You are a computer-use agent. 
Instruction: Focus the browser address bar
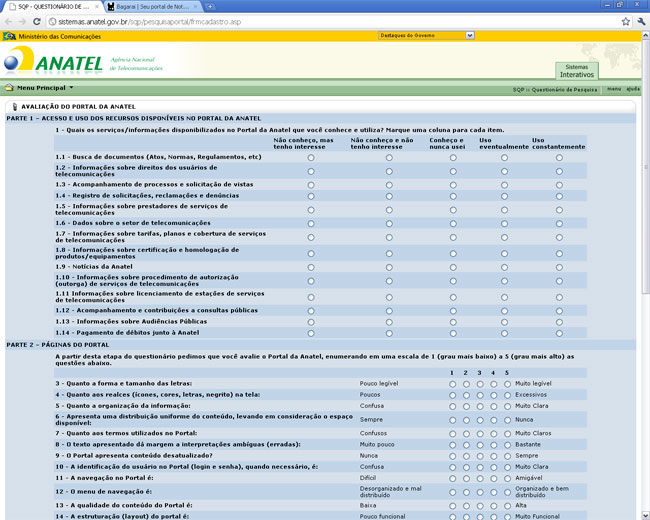[332, 22]
